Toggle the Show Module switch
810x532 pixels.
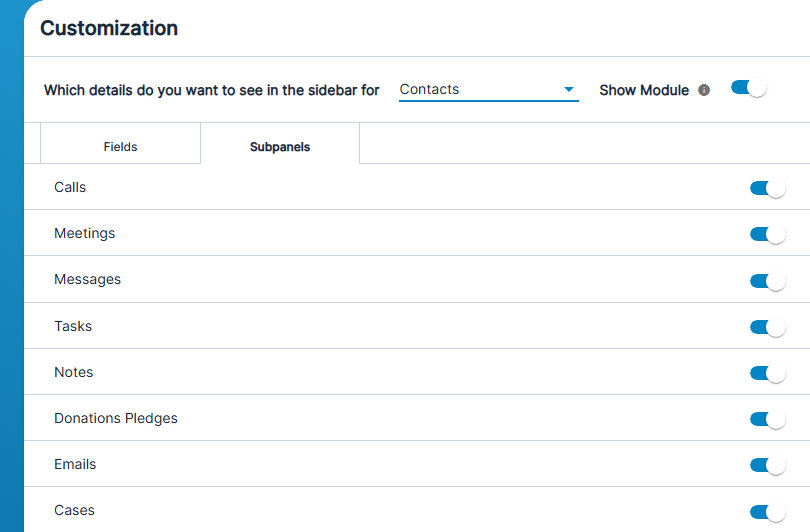point(749,88)
